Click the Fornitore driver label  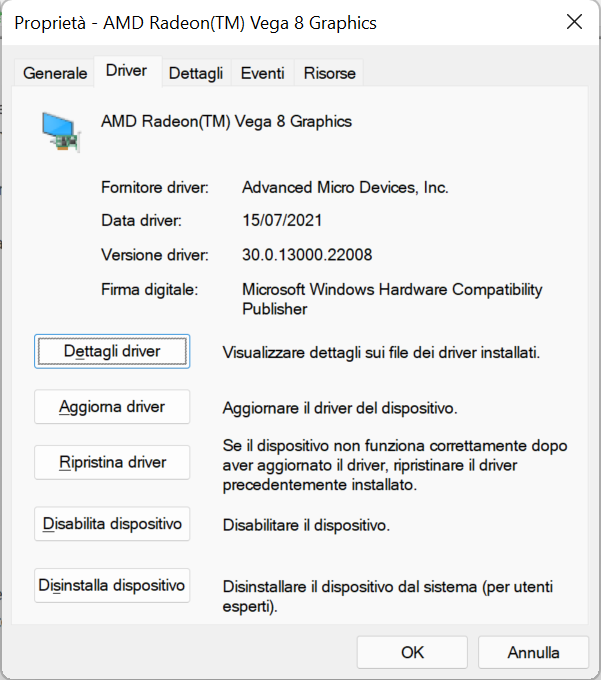155,187
